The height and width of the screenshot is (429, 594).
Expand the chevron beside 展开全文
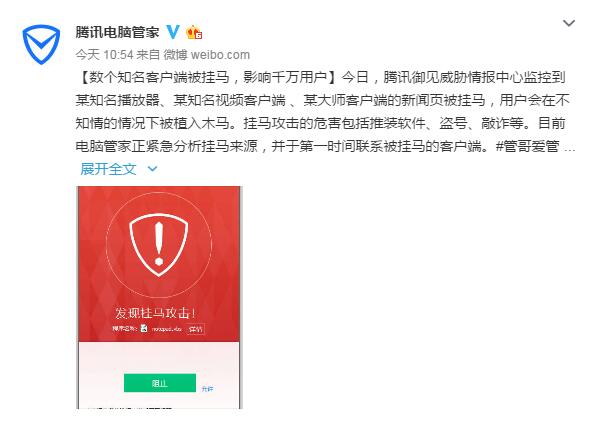(152, 169)
